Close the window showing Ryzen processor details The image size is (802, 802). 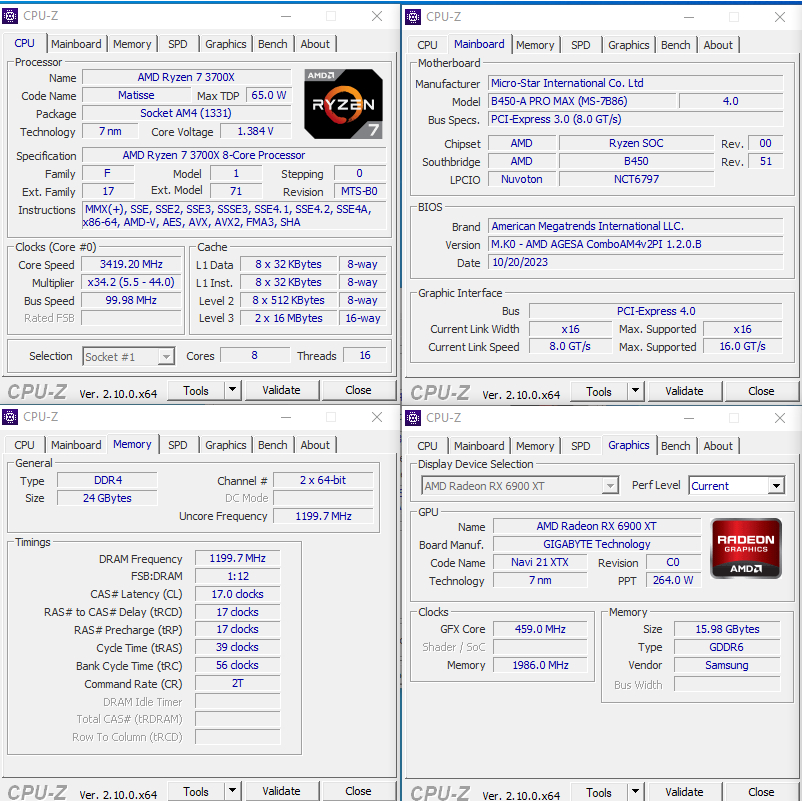377,16
